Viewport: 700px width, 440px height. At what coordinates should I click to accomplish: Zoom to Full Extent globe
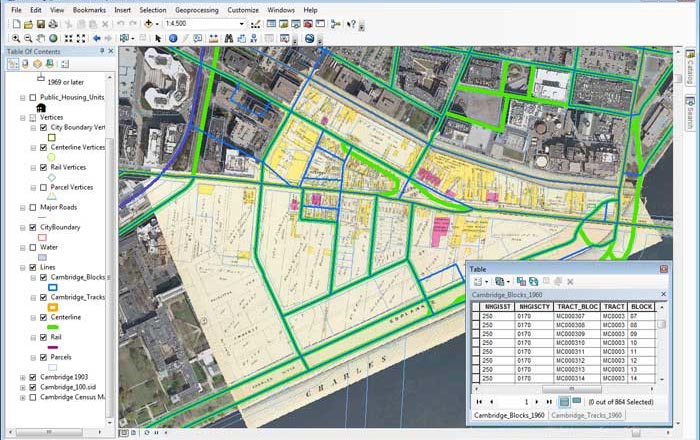[53, 39]
